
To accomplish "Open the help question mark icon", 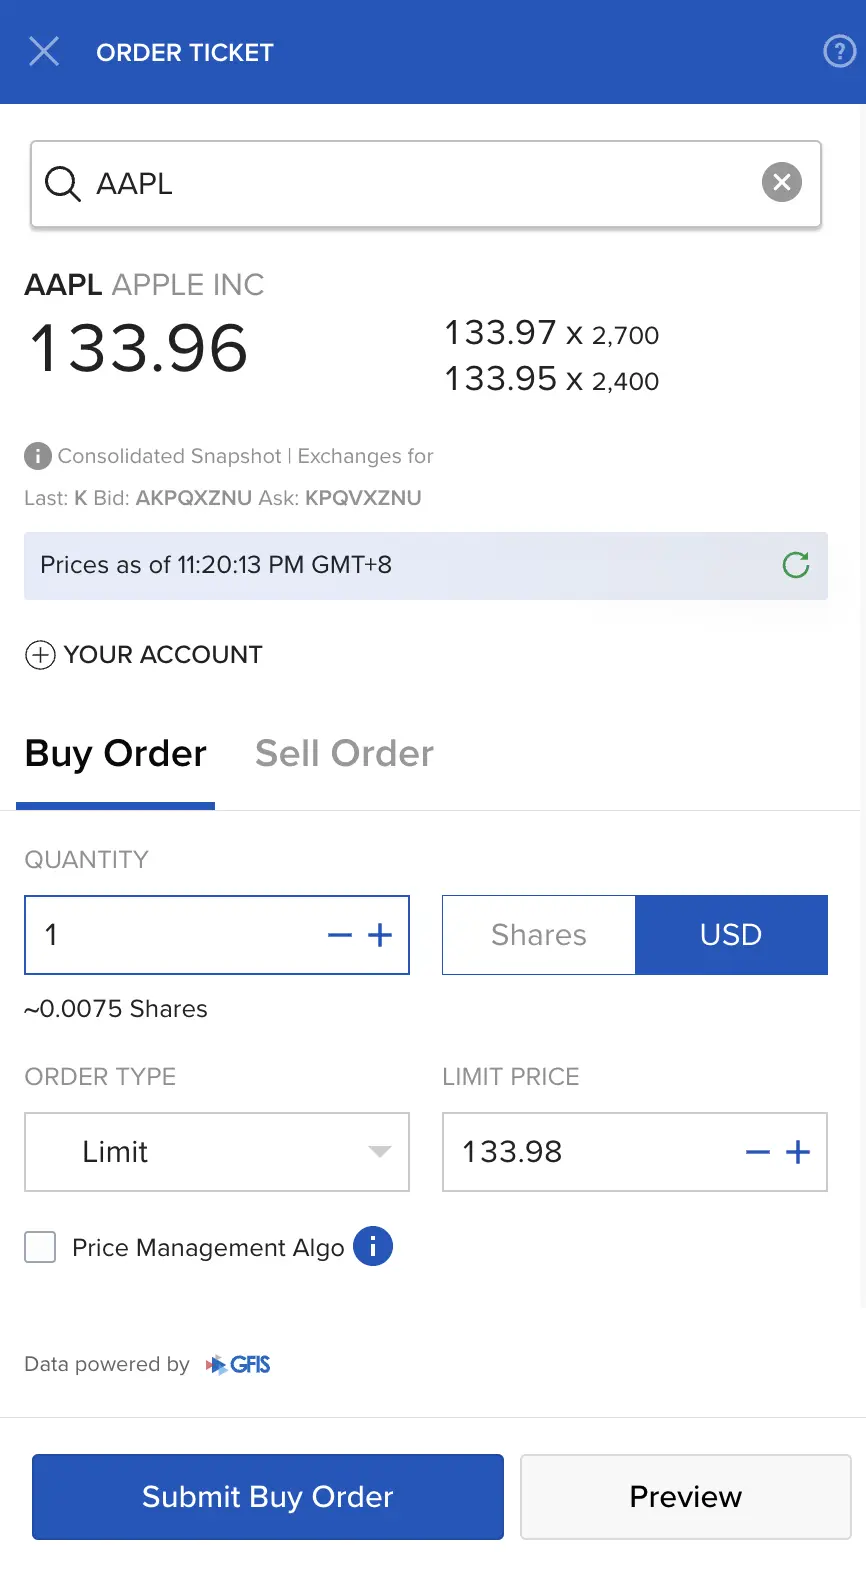I will point(839,51).
